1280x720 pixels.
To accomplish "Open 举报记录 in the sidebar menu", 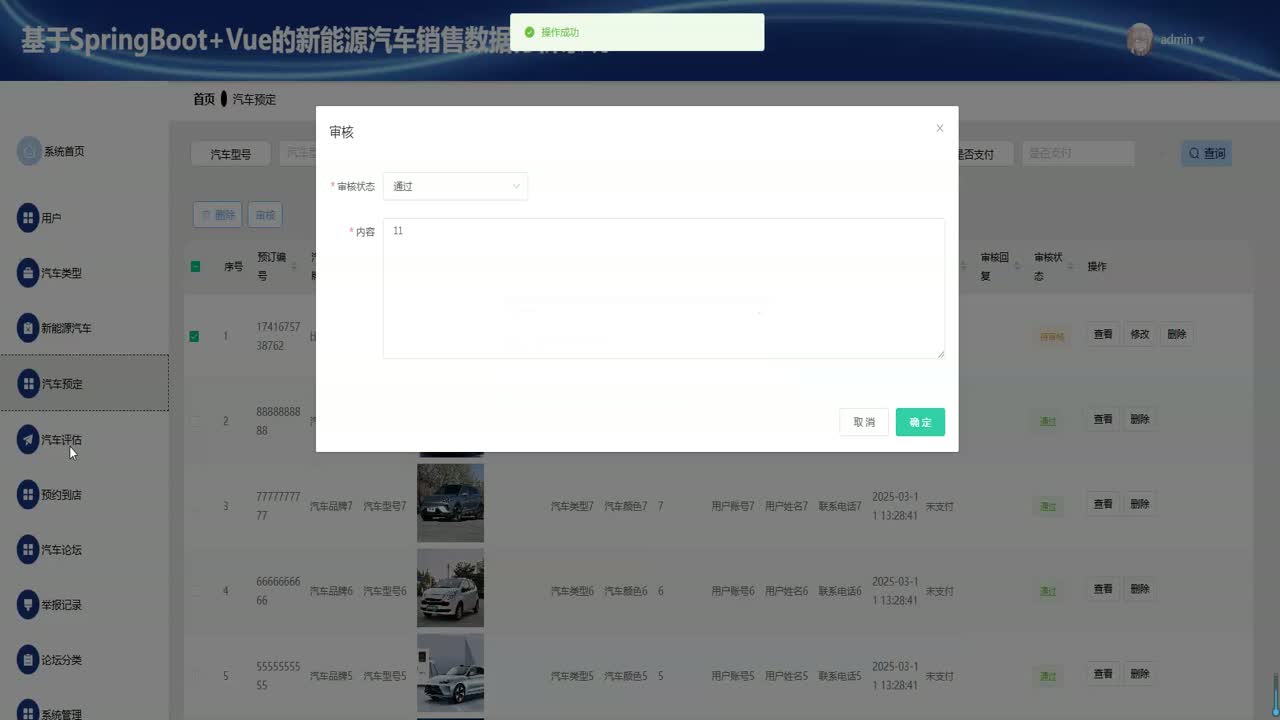I will 62,605.
